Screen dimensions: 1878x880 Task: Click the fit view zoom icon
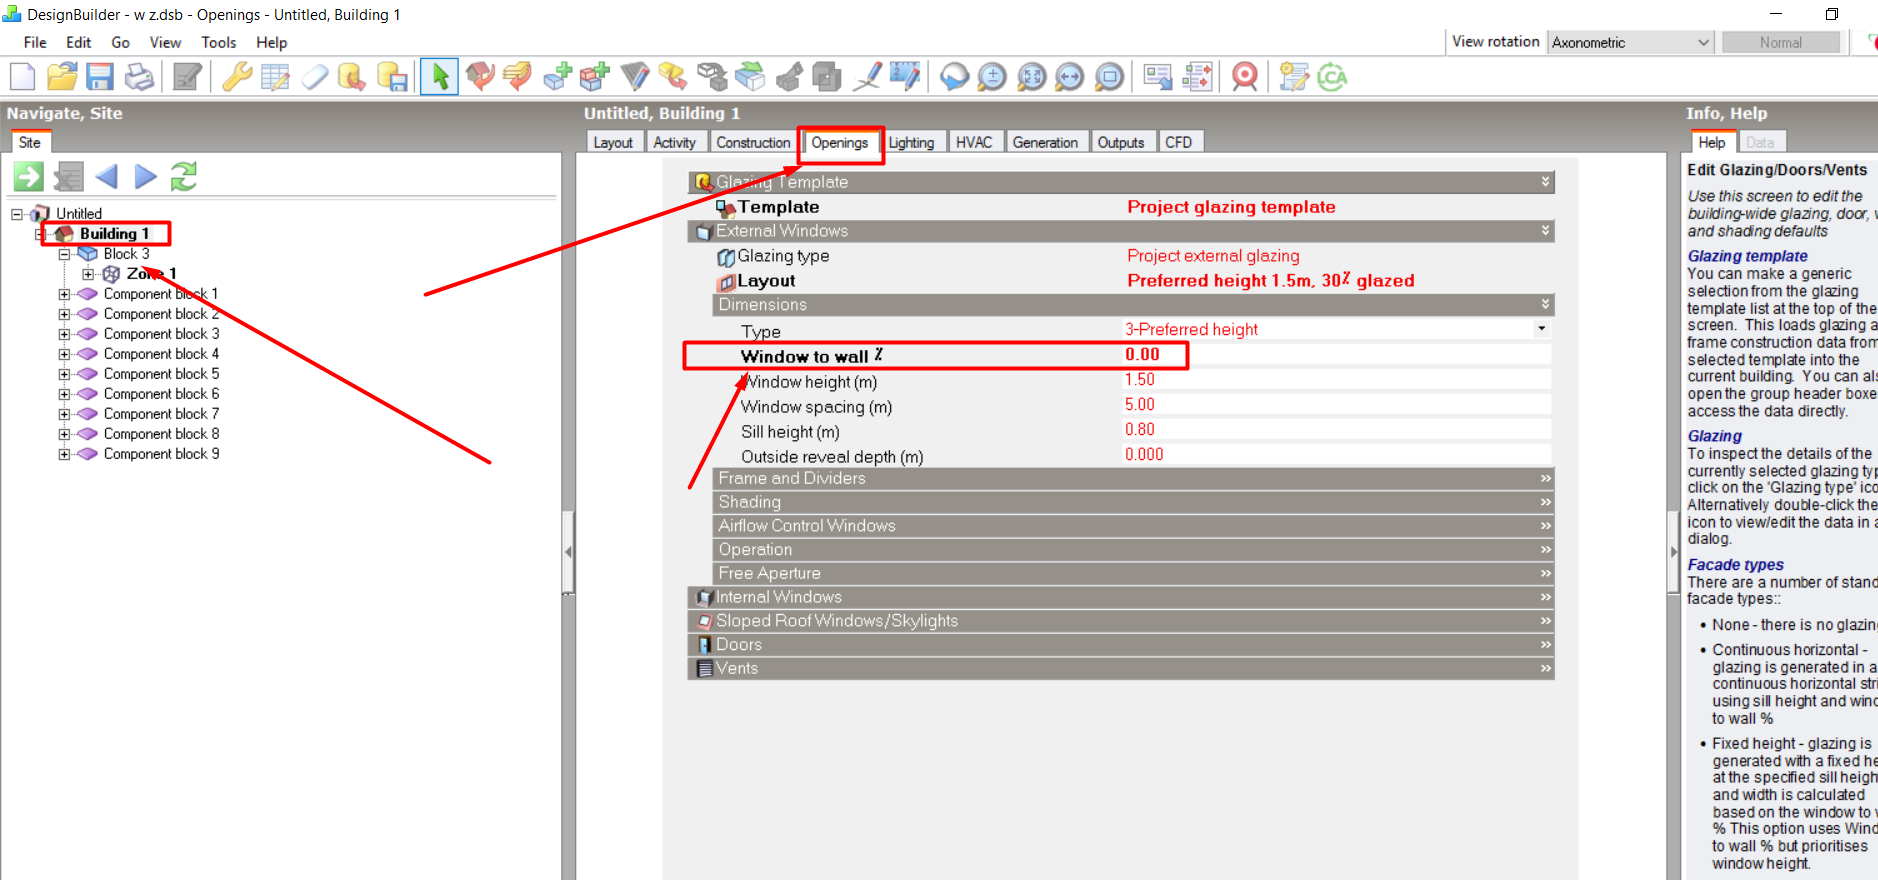point(1031,77)
